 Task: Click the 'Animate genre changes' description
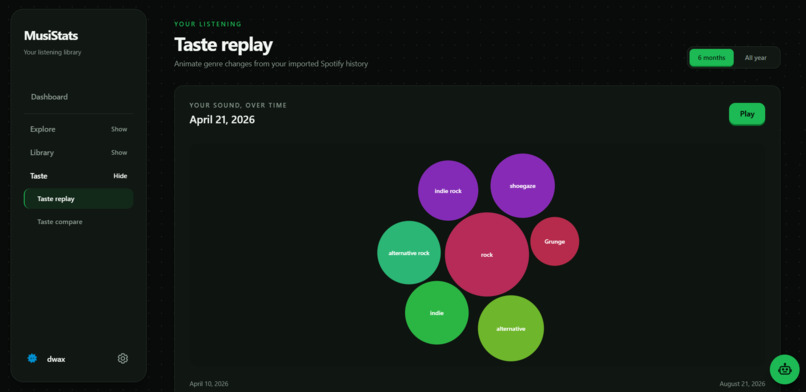pyautogui.click(x=271, y=64)
